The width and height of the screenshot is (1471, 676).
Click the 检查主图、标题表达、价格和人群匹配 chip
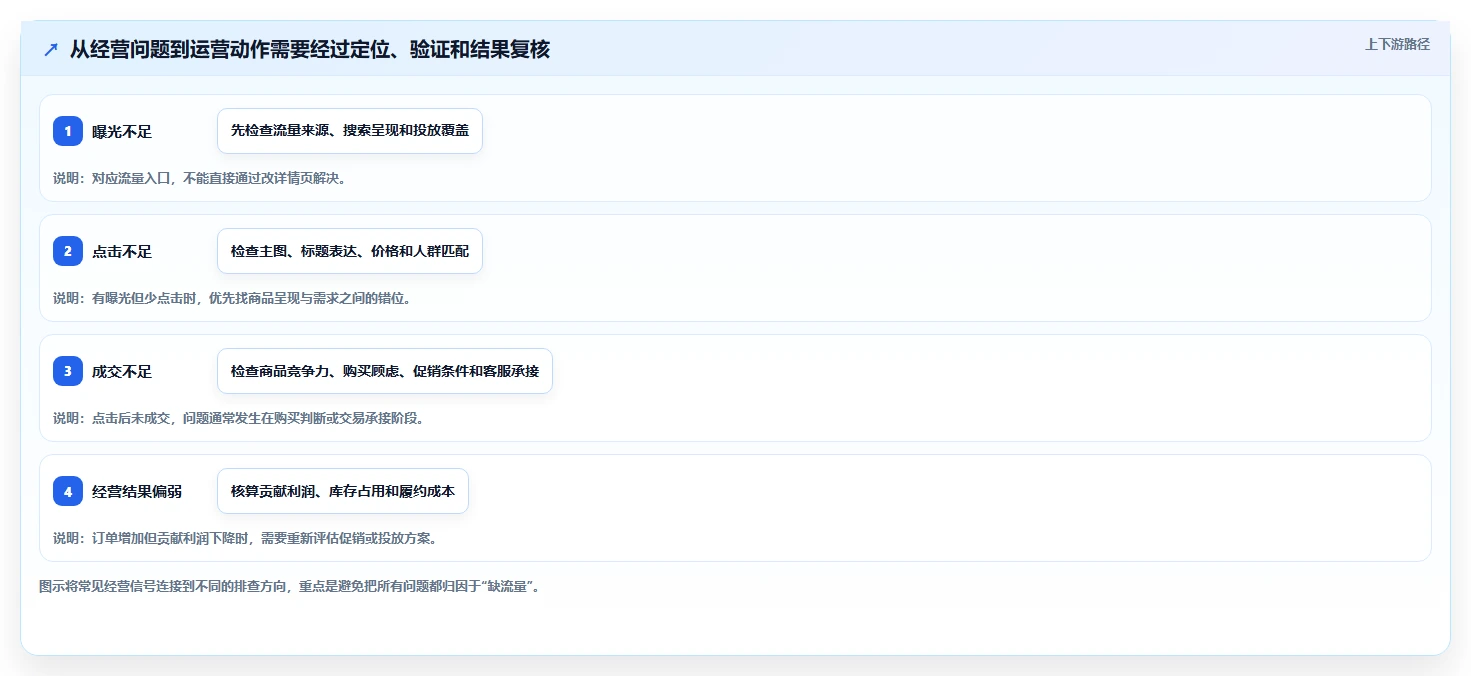coord(350,251)
